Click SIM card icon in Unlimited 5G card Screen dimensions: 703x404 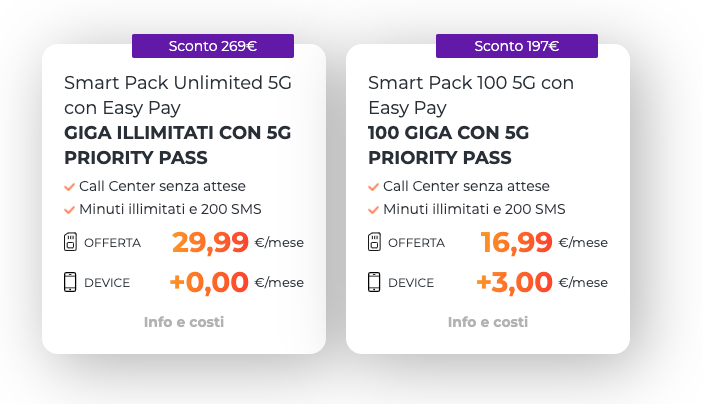point(70,242)
